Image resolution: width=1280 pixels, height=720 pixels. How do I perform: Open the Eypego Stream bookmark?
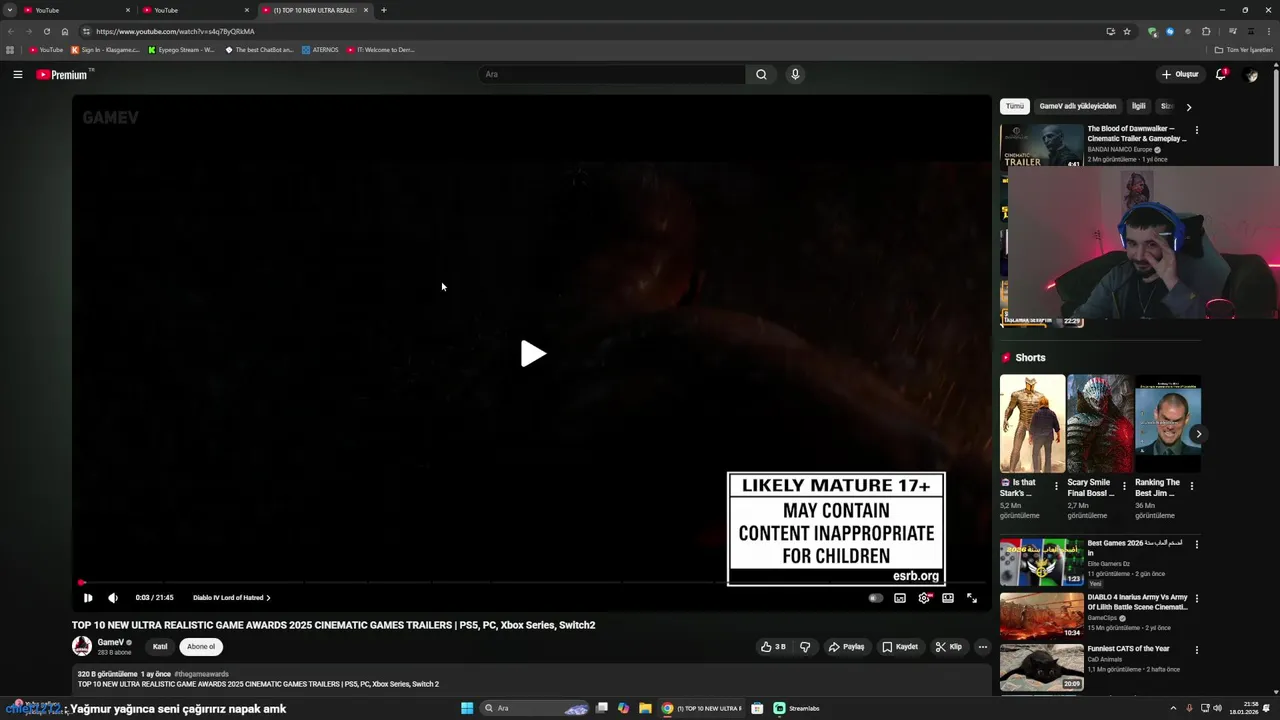[181, 50]
